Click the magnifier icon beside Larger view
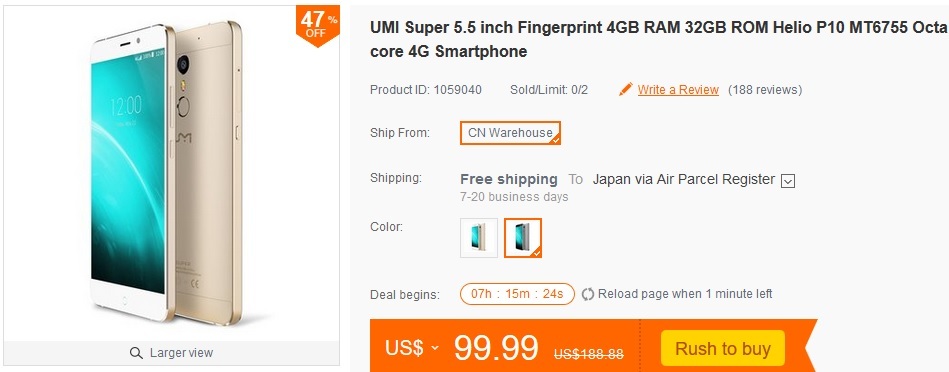Image resolution: width=949 pixels, height=372 pixels. (136, 353)
